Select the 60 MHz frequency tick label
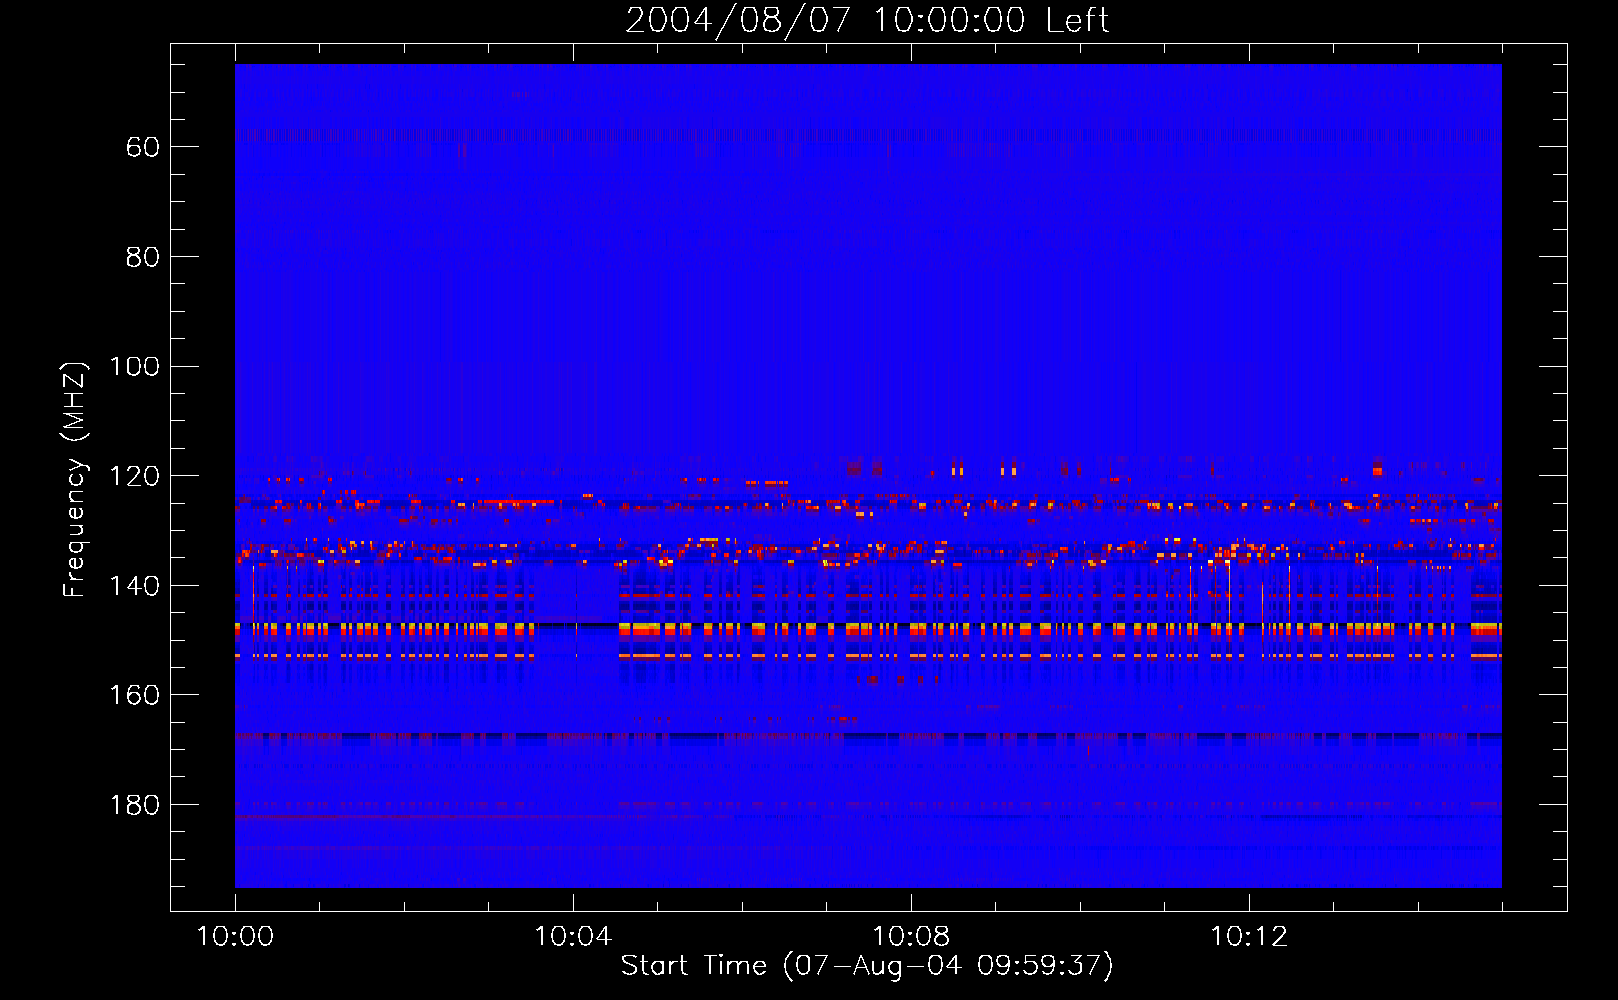 pyautogui.click(x=143, y=147)
